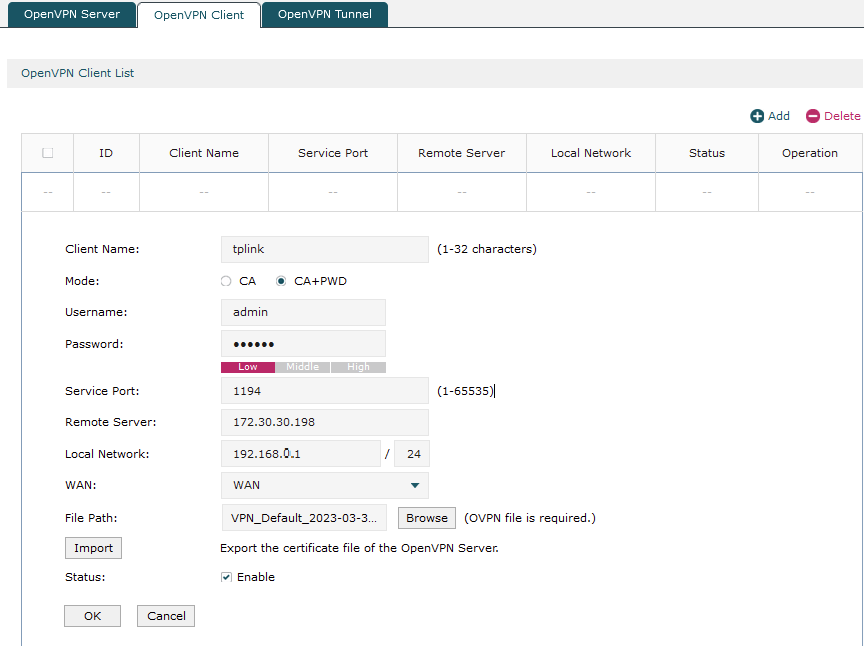This screenshot has height=659, width=865.
Task: Click the Import button
Action: [x=93, y=548]
